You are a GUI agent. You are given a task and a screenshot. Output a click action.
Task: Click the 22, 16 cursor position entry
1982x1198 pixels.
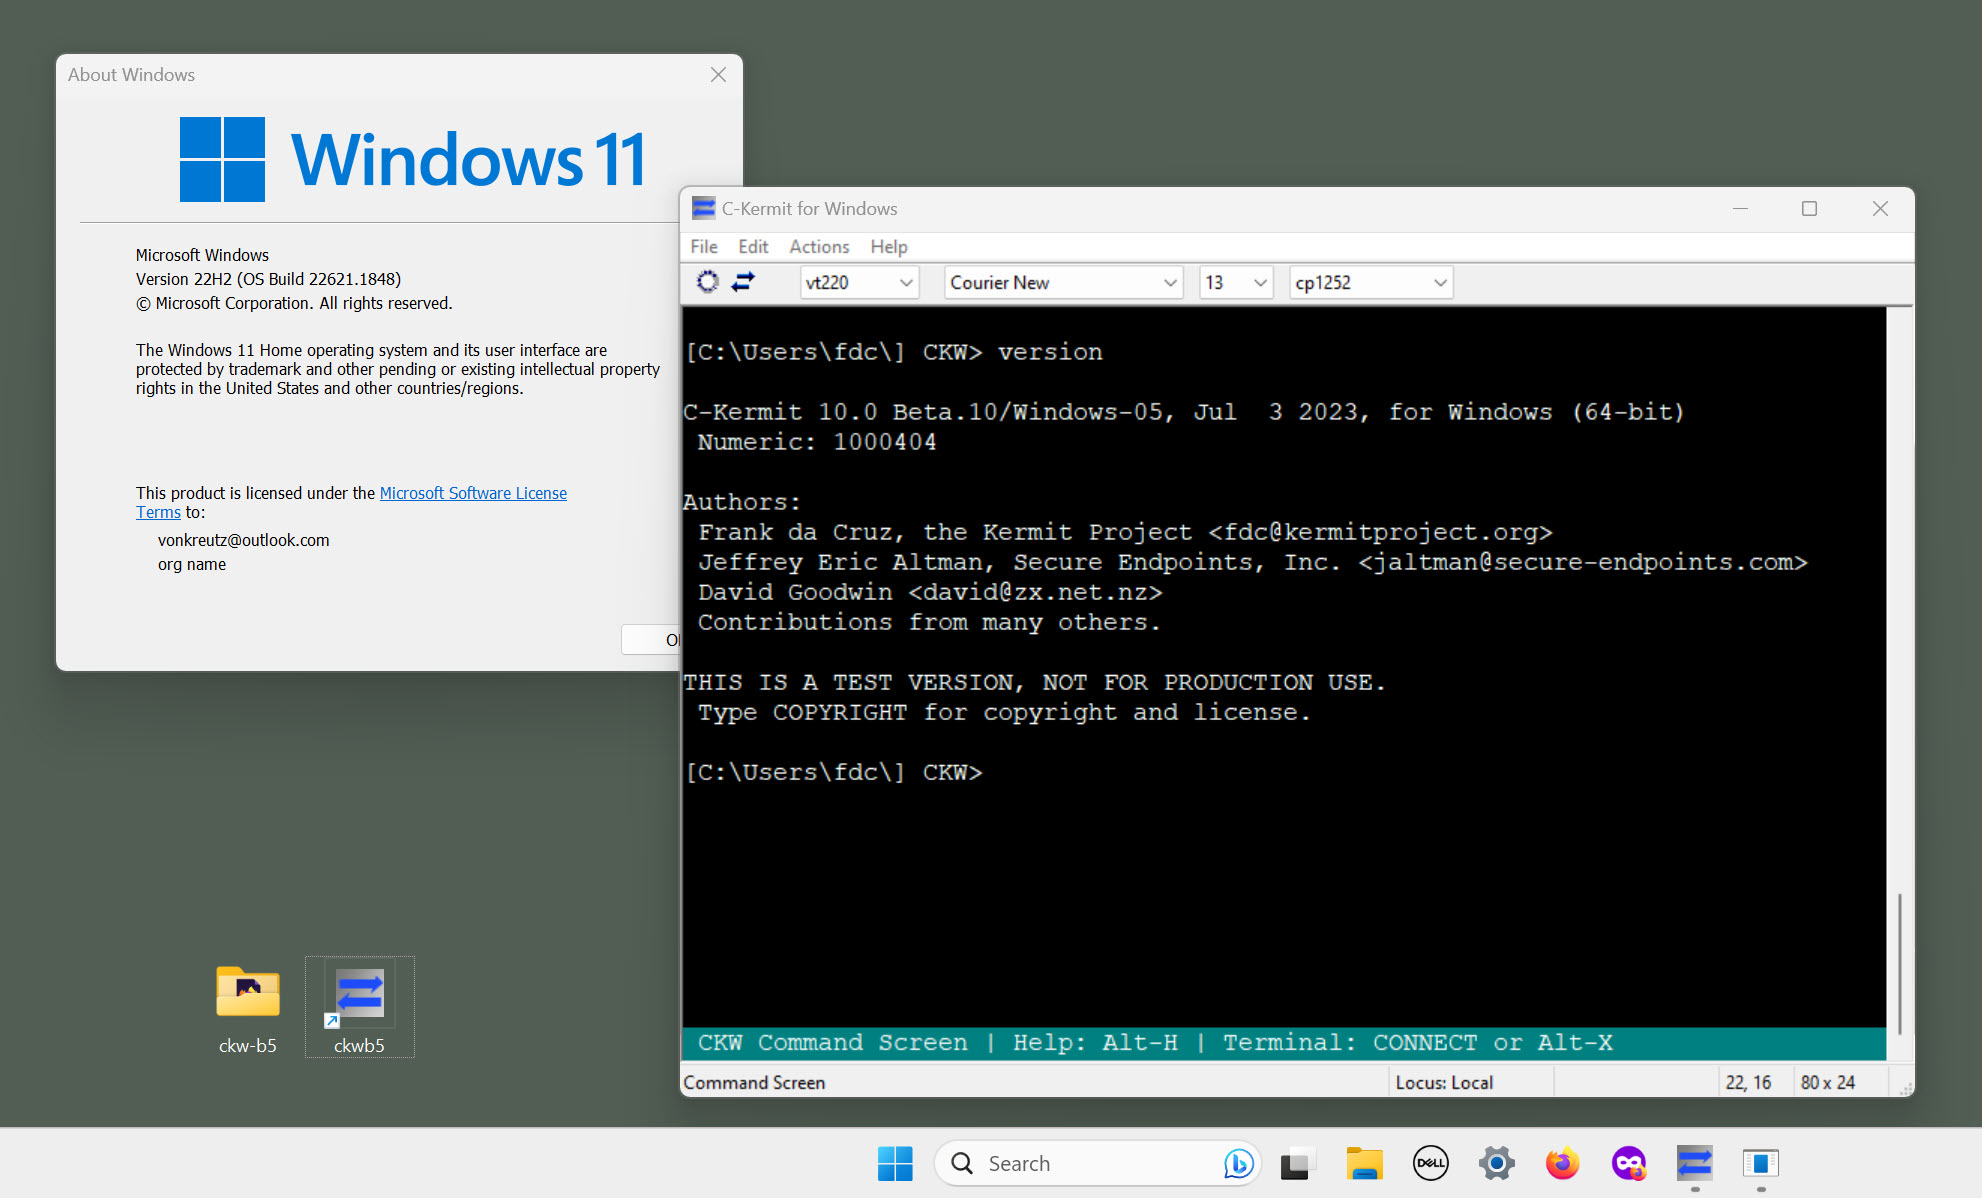click(x=1748, y=1082)
